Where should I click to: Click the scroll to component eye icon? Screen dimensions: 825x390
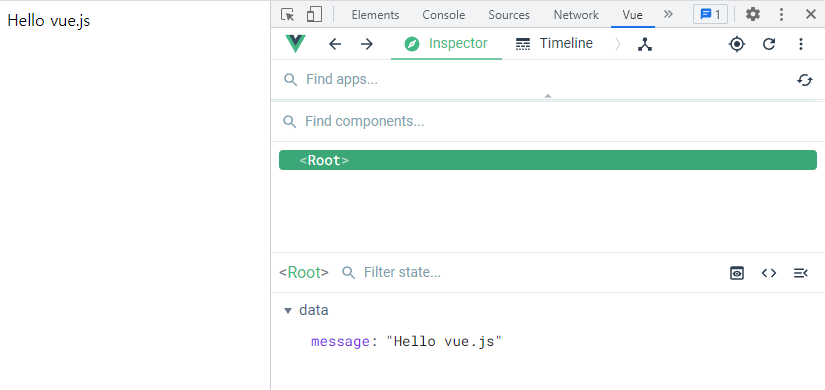pos(737,273)
